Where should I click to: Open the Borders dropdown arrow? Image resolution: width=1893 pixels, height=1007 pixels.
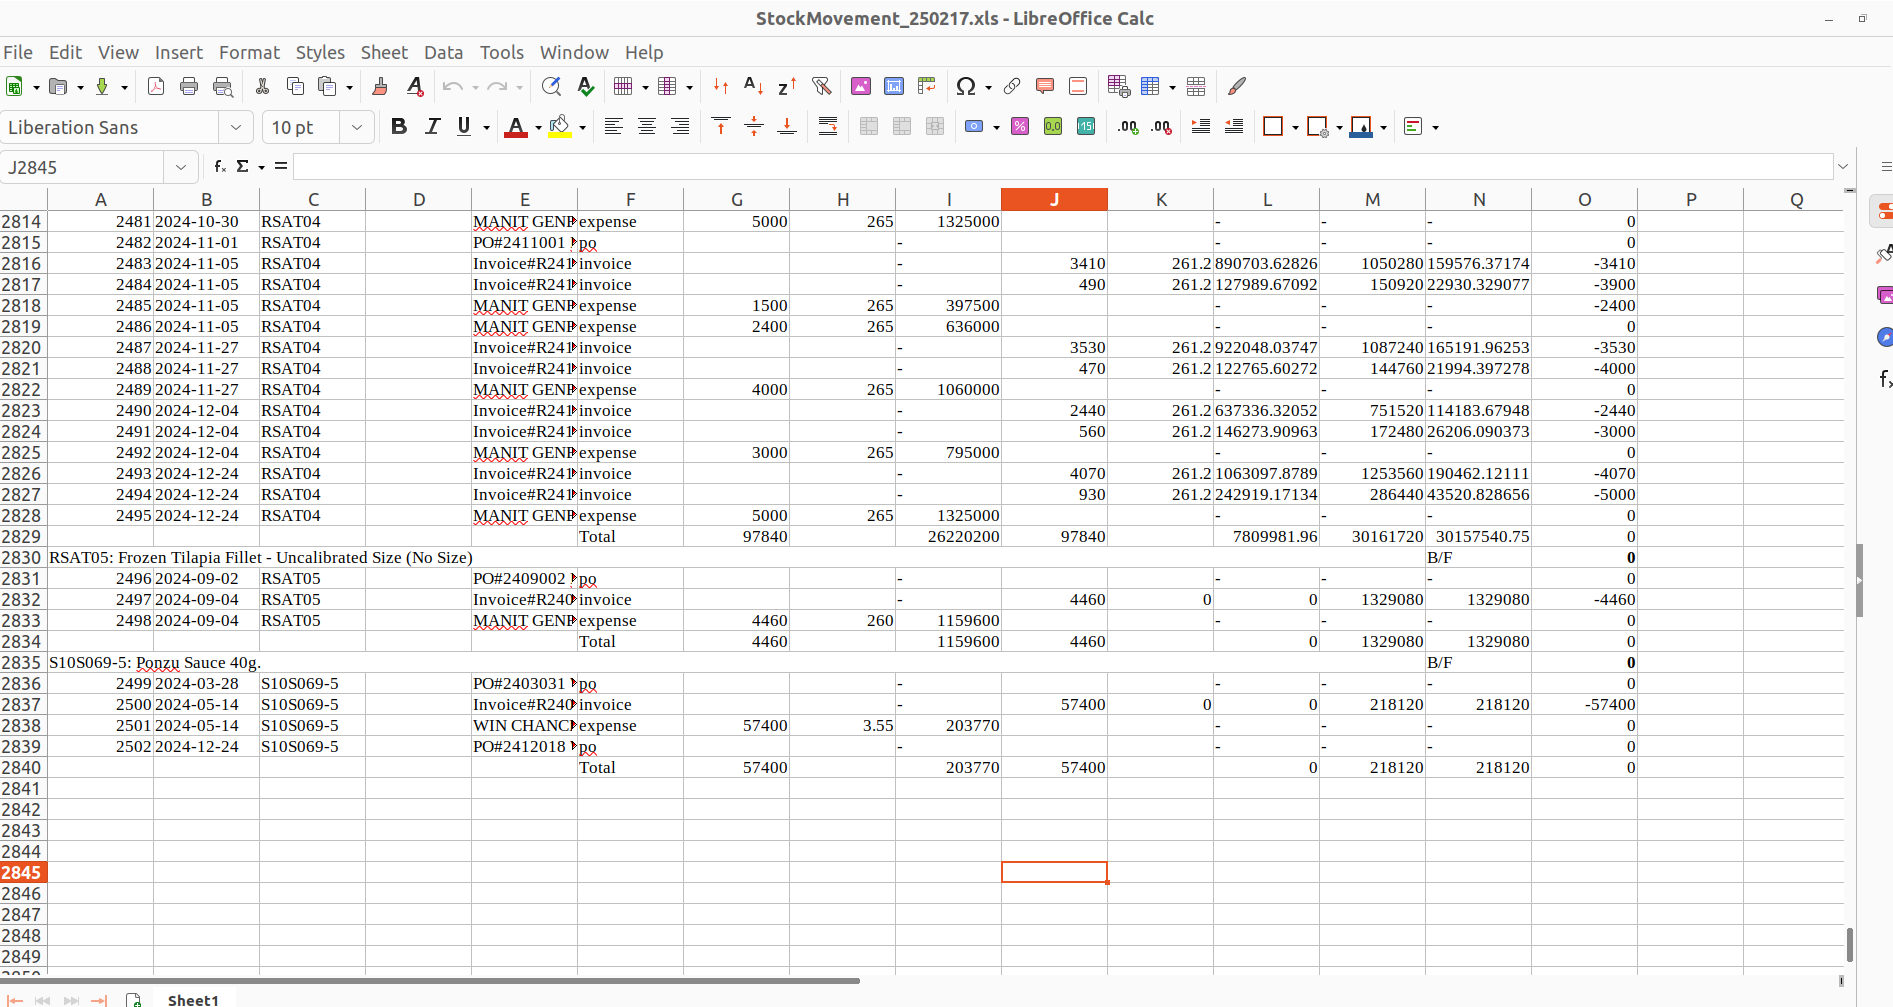[1295, 128]
